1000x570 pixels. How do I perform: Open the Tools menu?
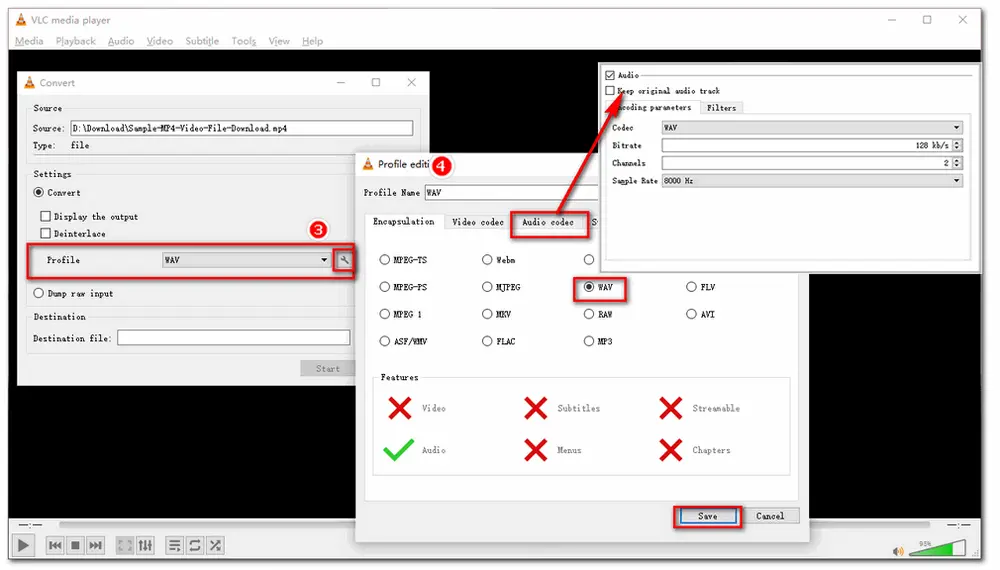tap(244, 41)
